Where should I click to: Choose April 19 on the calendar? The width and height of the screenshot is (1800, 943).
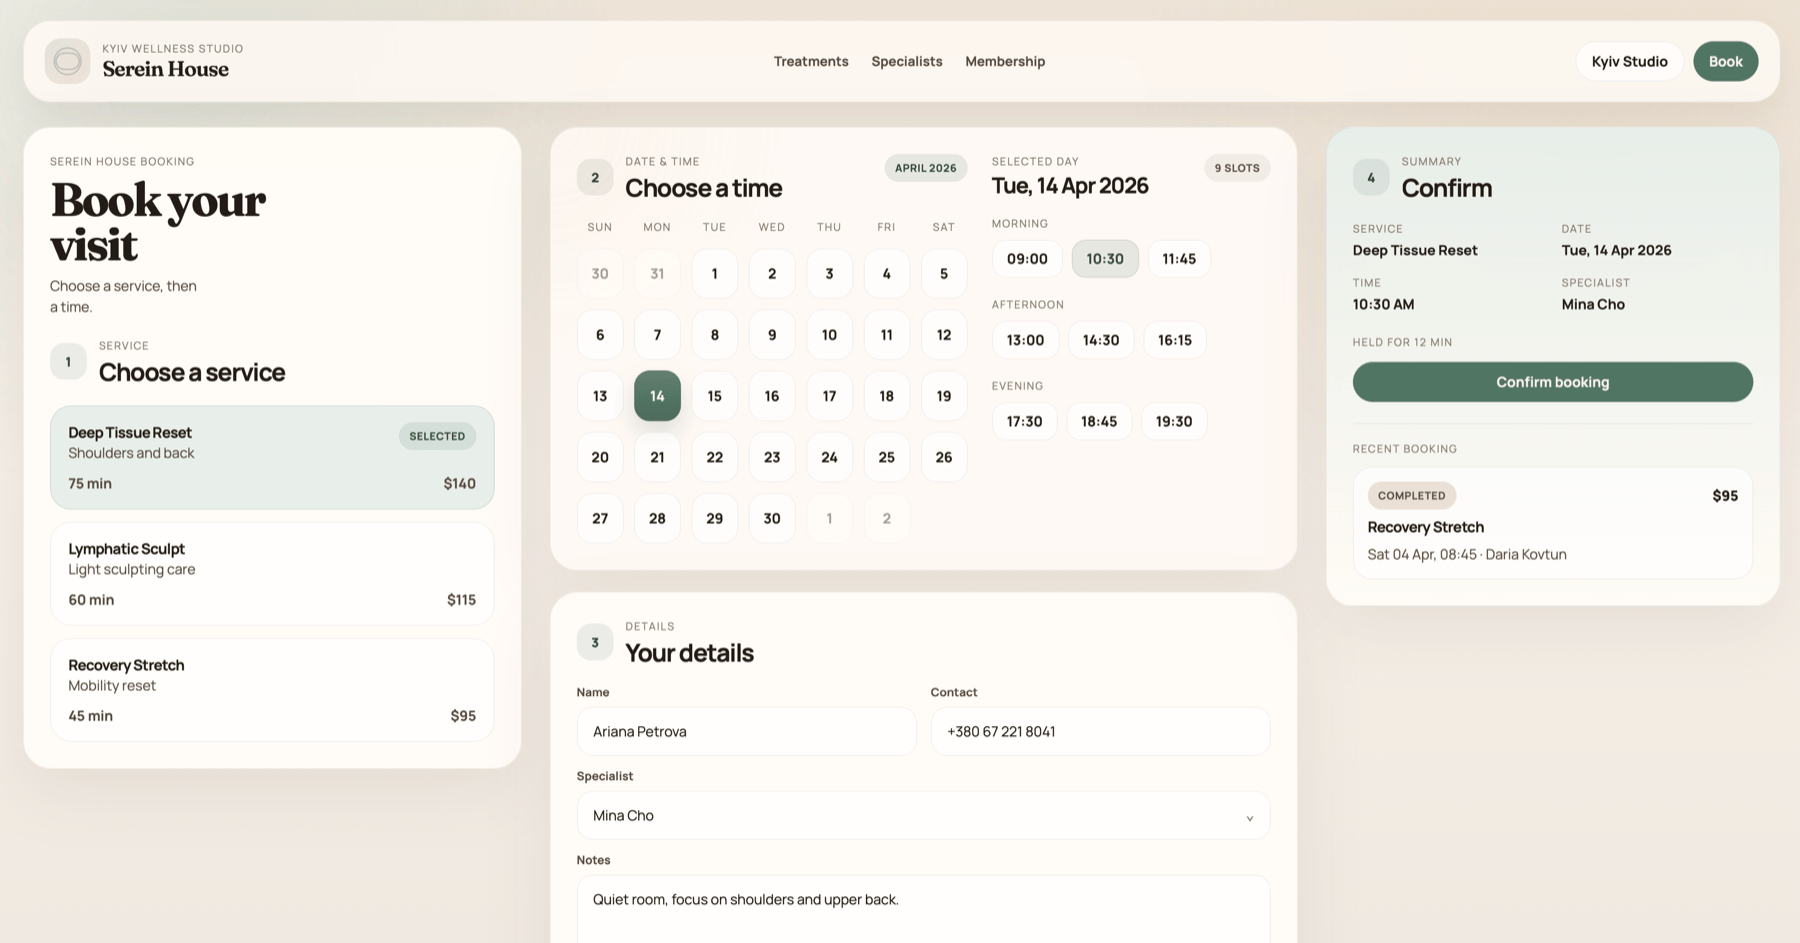pyautogui.click(x=943, y=396)
